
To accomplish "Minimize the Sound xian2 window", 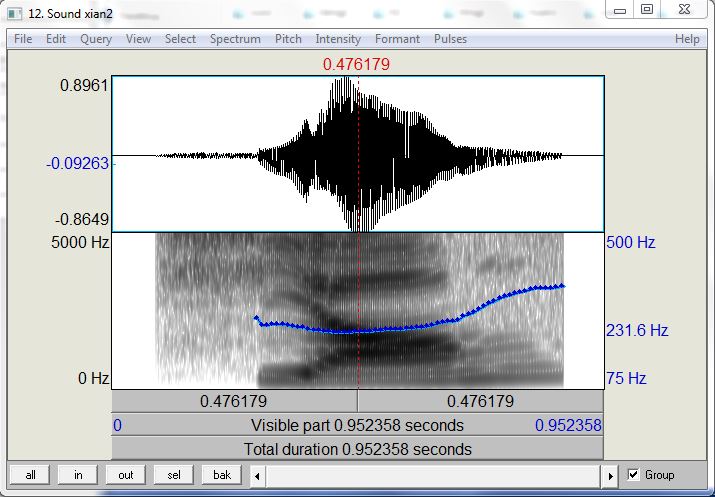I will coord(620,10).
